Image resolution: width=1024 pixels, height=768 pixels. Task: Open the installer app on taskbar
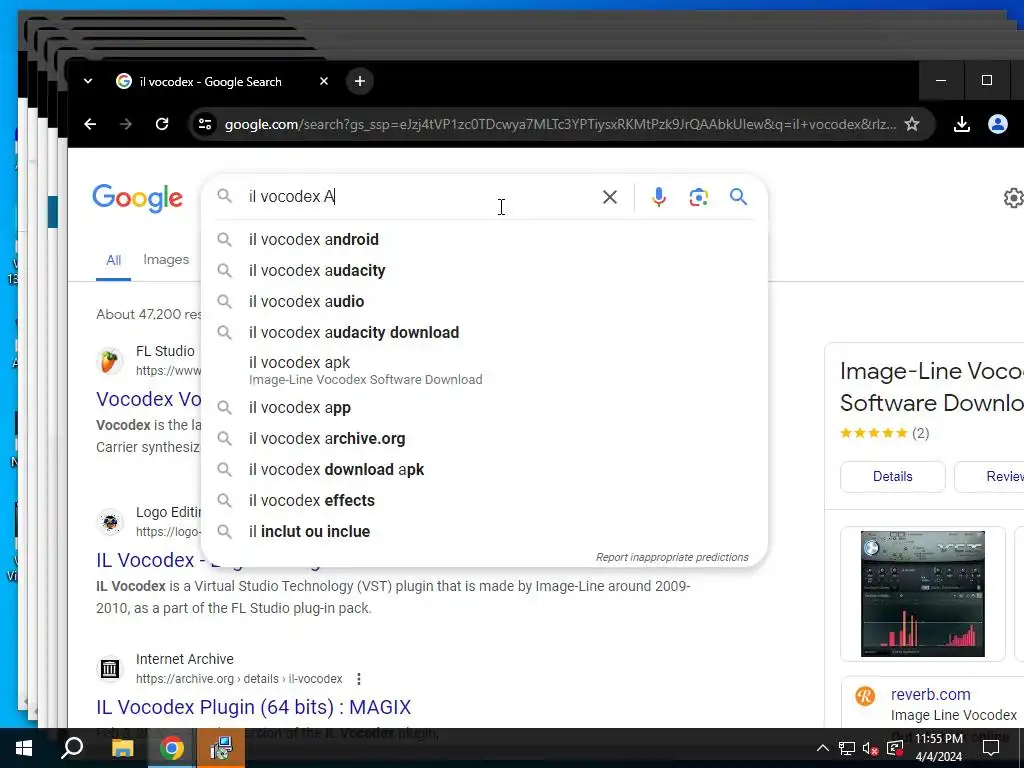click(x=221, y=748)
